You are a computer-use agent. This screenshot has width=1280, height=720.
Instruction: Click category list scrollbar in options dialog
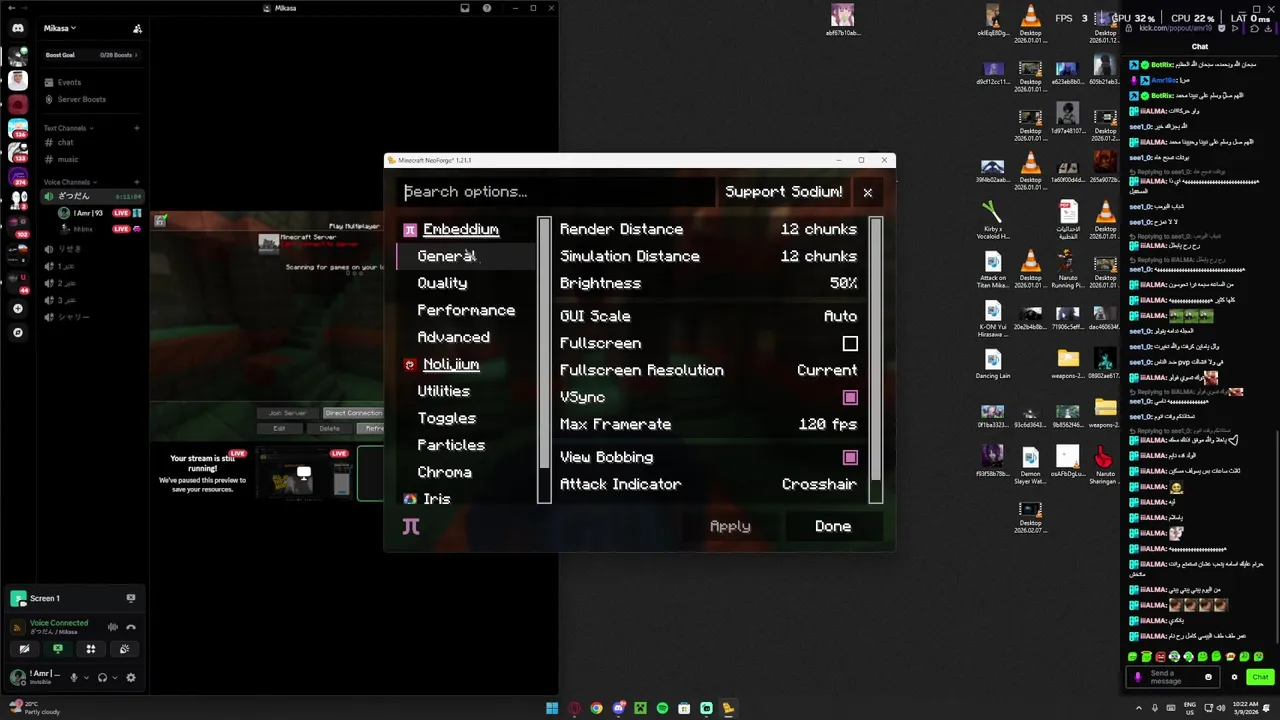544,360
